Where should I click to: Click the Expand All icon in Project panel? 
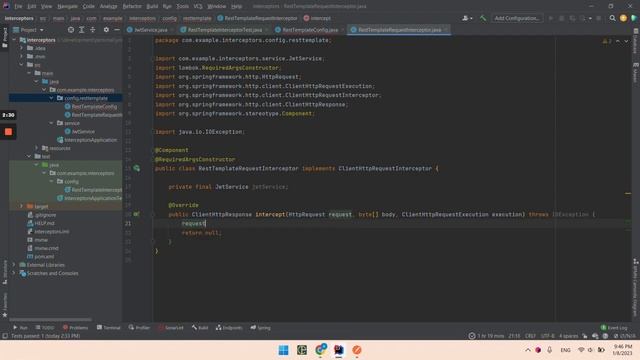point(82,30)
